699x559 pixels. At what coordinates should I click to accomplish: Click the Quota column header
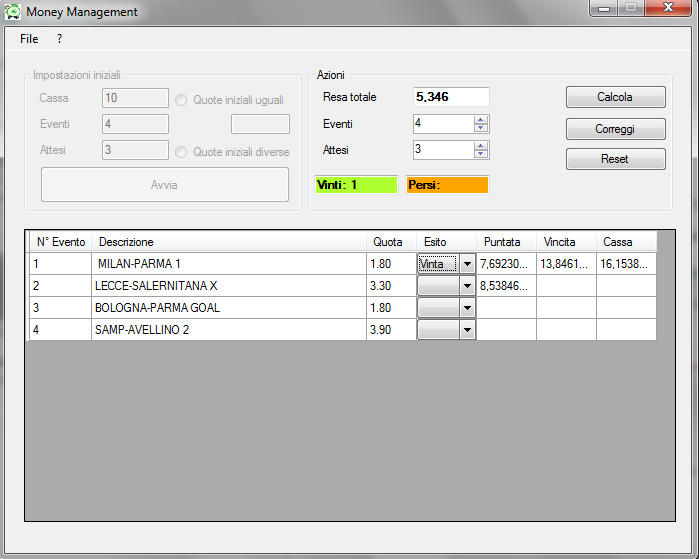coord(388,242)
